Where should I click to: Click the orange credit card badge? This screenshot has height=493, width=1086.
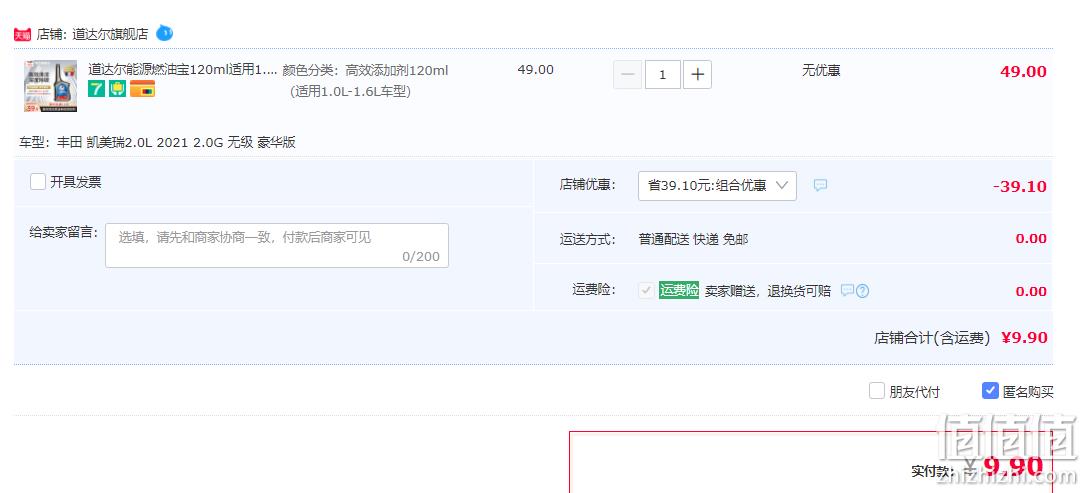[143, 89]
